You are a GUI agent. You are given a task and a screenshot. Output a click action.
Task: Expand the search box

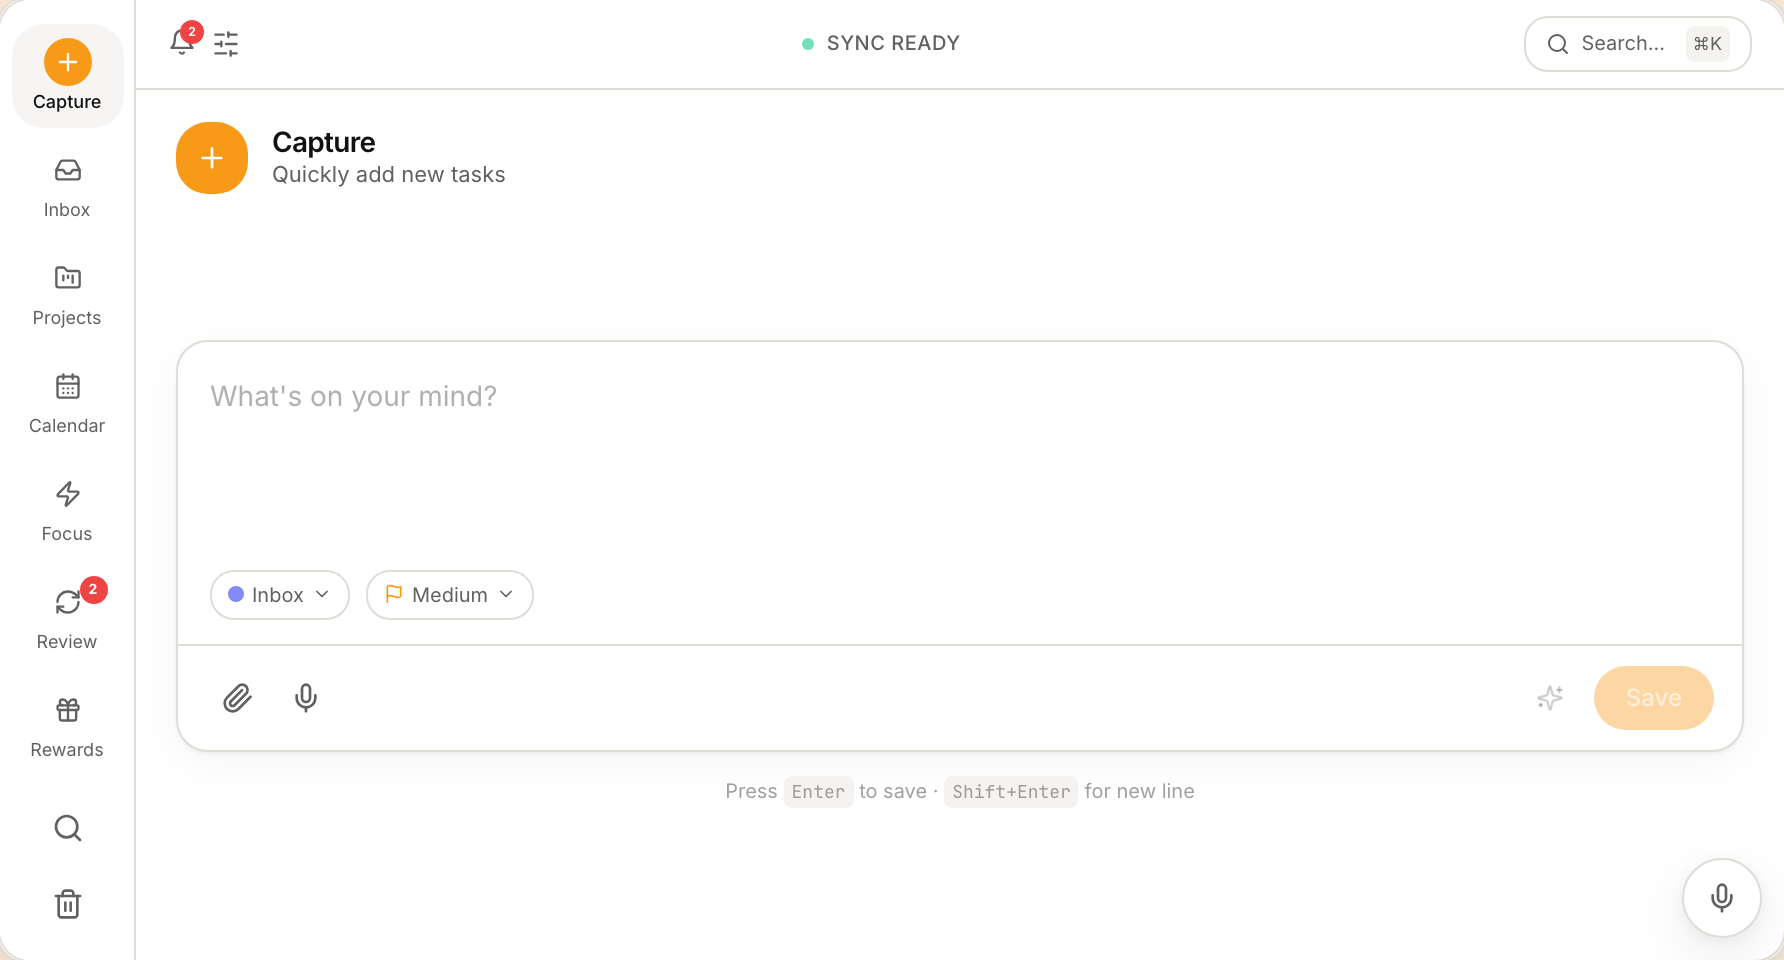1637,44
